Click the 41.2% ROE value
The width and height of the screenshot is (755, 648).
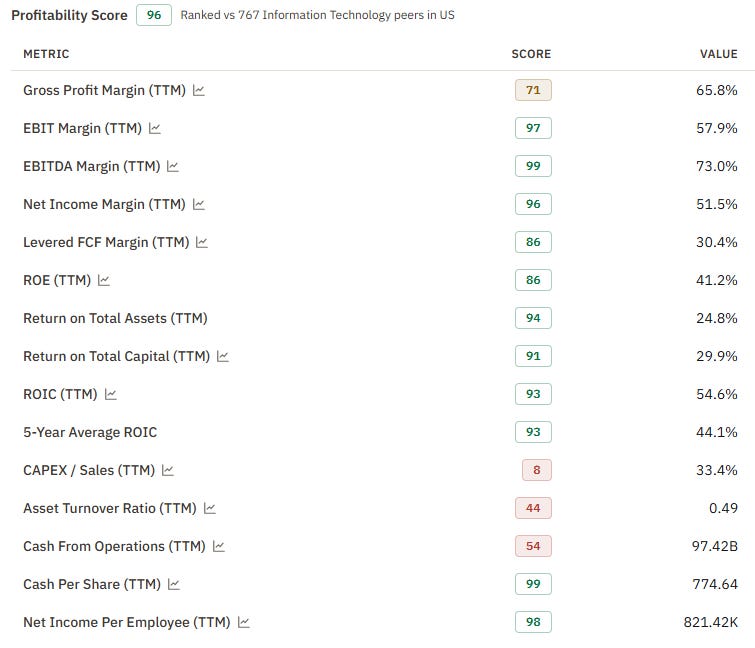pos(716,280)
